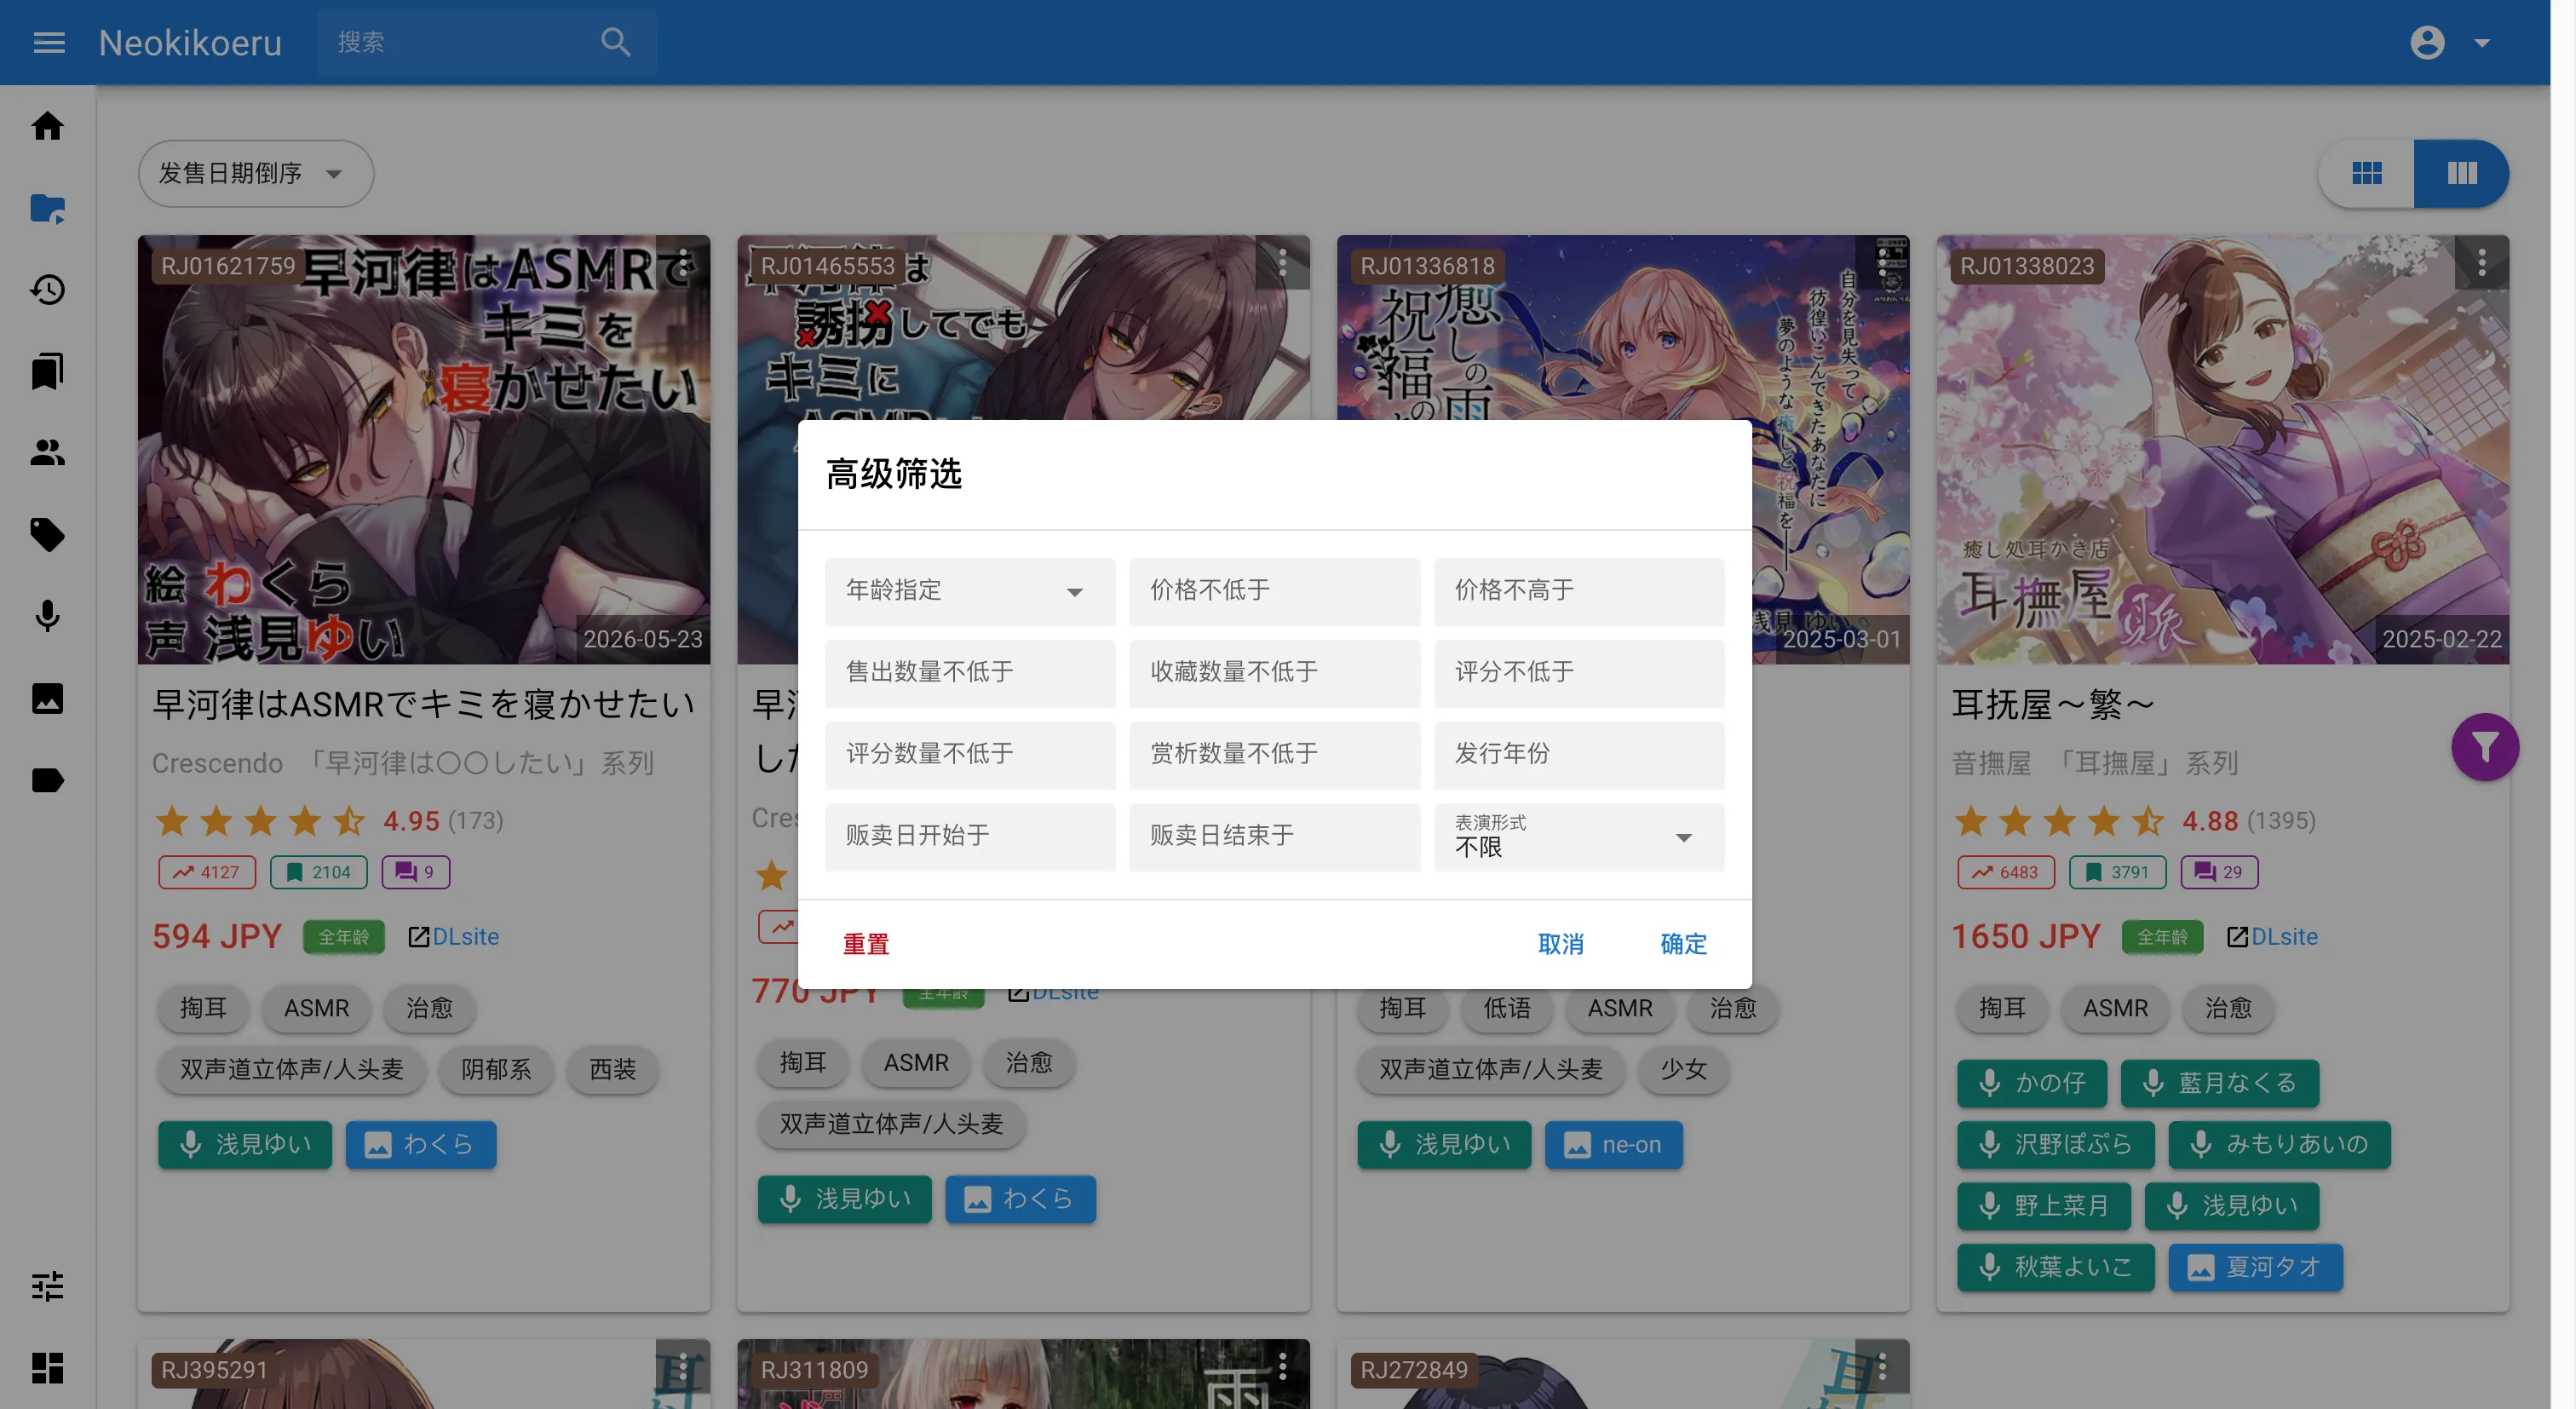This screenshot has height=1409, width=2576.
Task: Open the history clock icon in sidebar
Action: 47,290
